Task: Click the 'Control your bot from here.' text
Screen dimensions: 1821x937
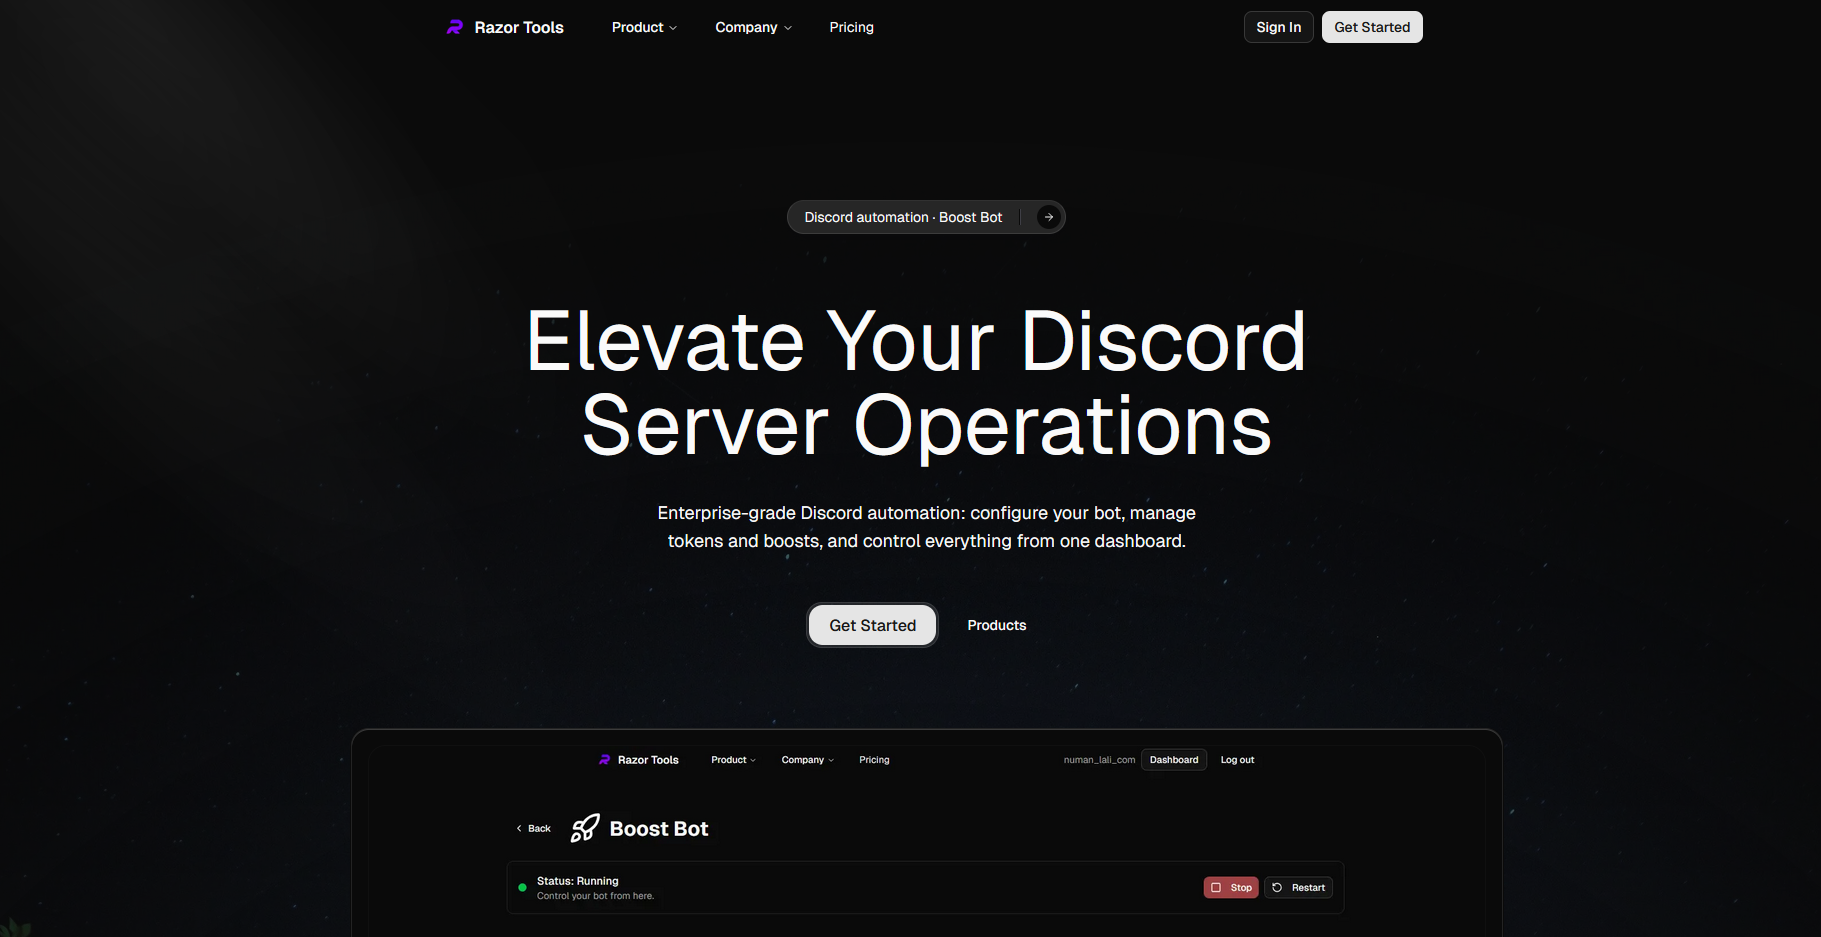Action: 595,896
